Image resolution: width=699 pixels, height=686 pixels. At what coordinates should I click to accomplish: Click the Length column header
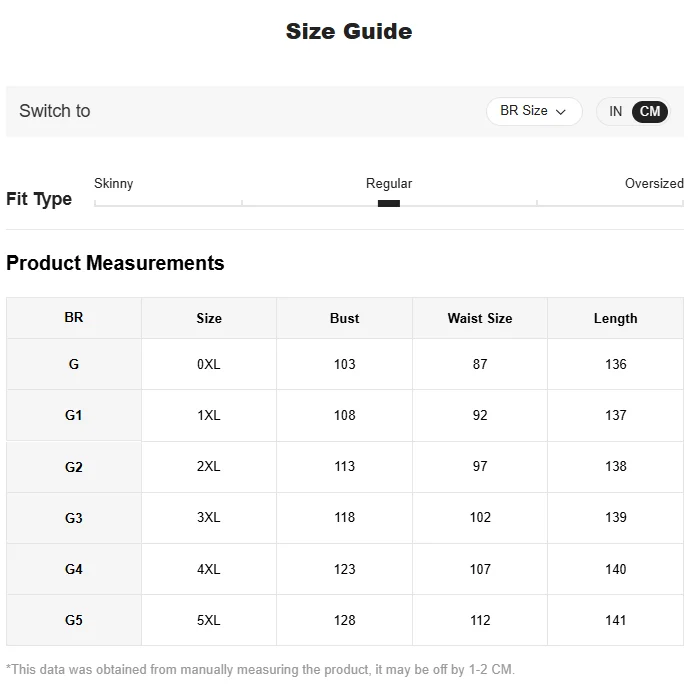click(615, 318)
